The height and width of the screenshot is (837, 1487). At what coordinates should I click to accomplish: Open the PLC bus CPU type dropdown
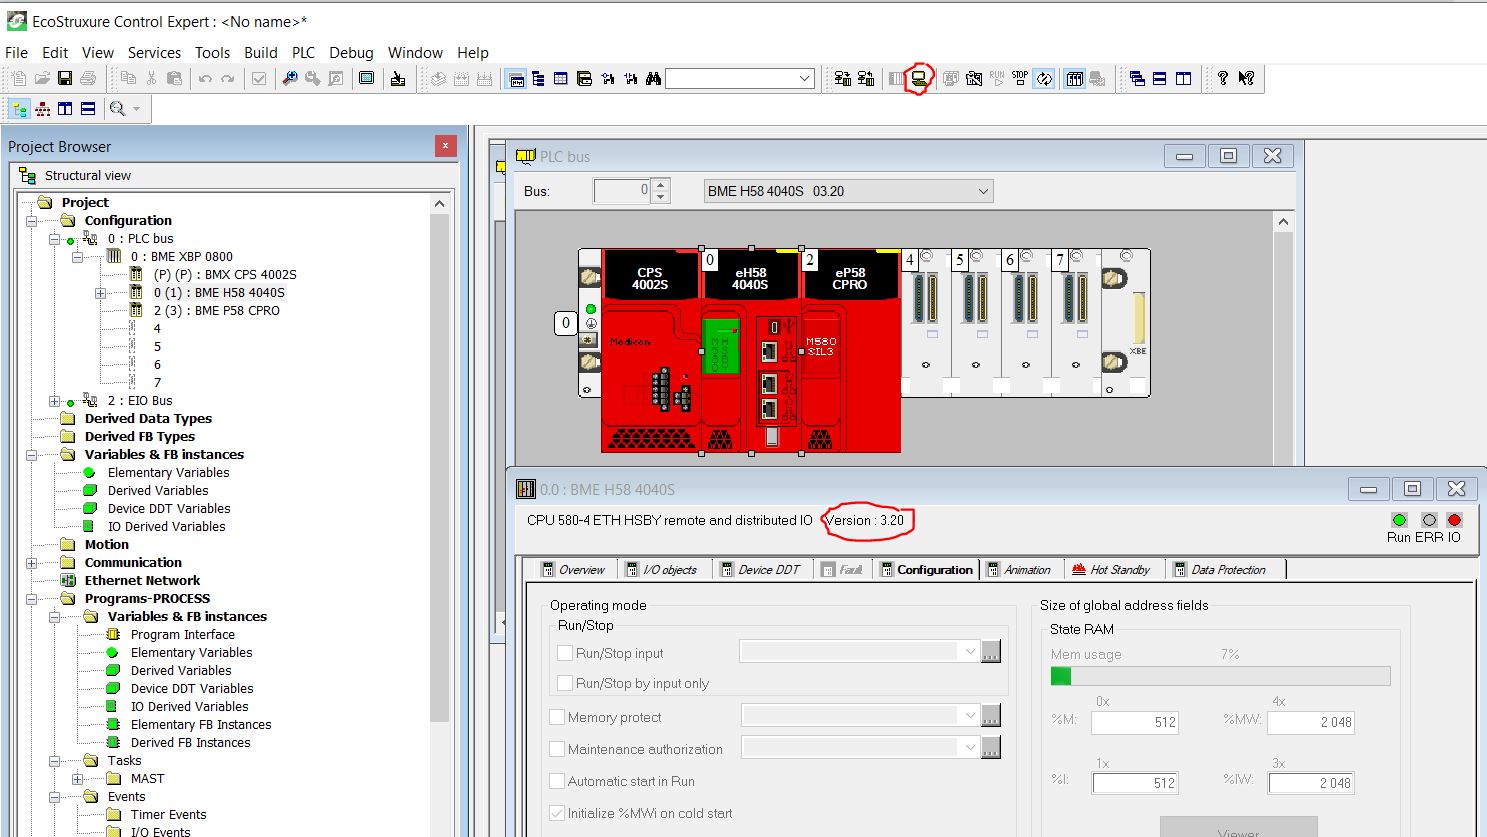[983, 191]
